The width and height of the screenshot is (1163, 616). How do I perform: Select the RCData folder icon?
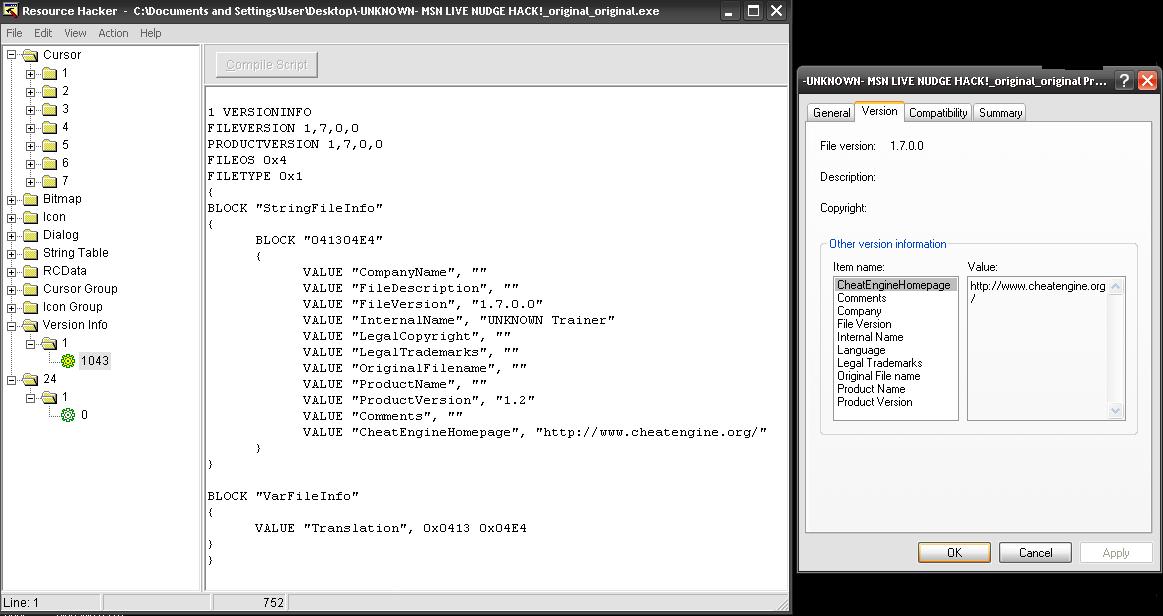coord(30,271)
